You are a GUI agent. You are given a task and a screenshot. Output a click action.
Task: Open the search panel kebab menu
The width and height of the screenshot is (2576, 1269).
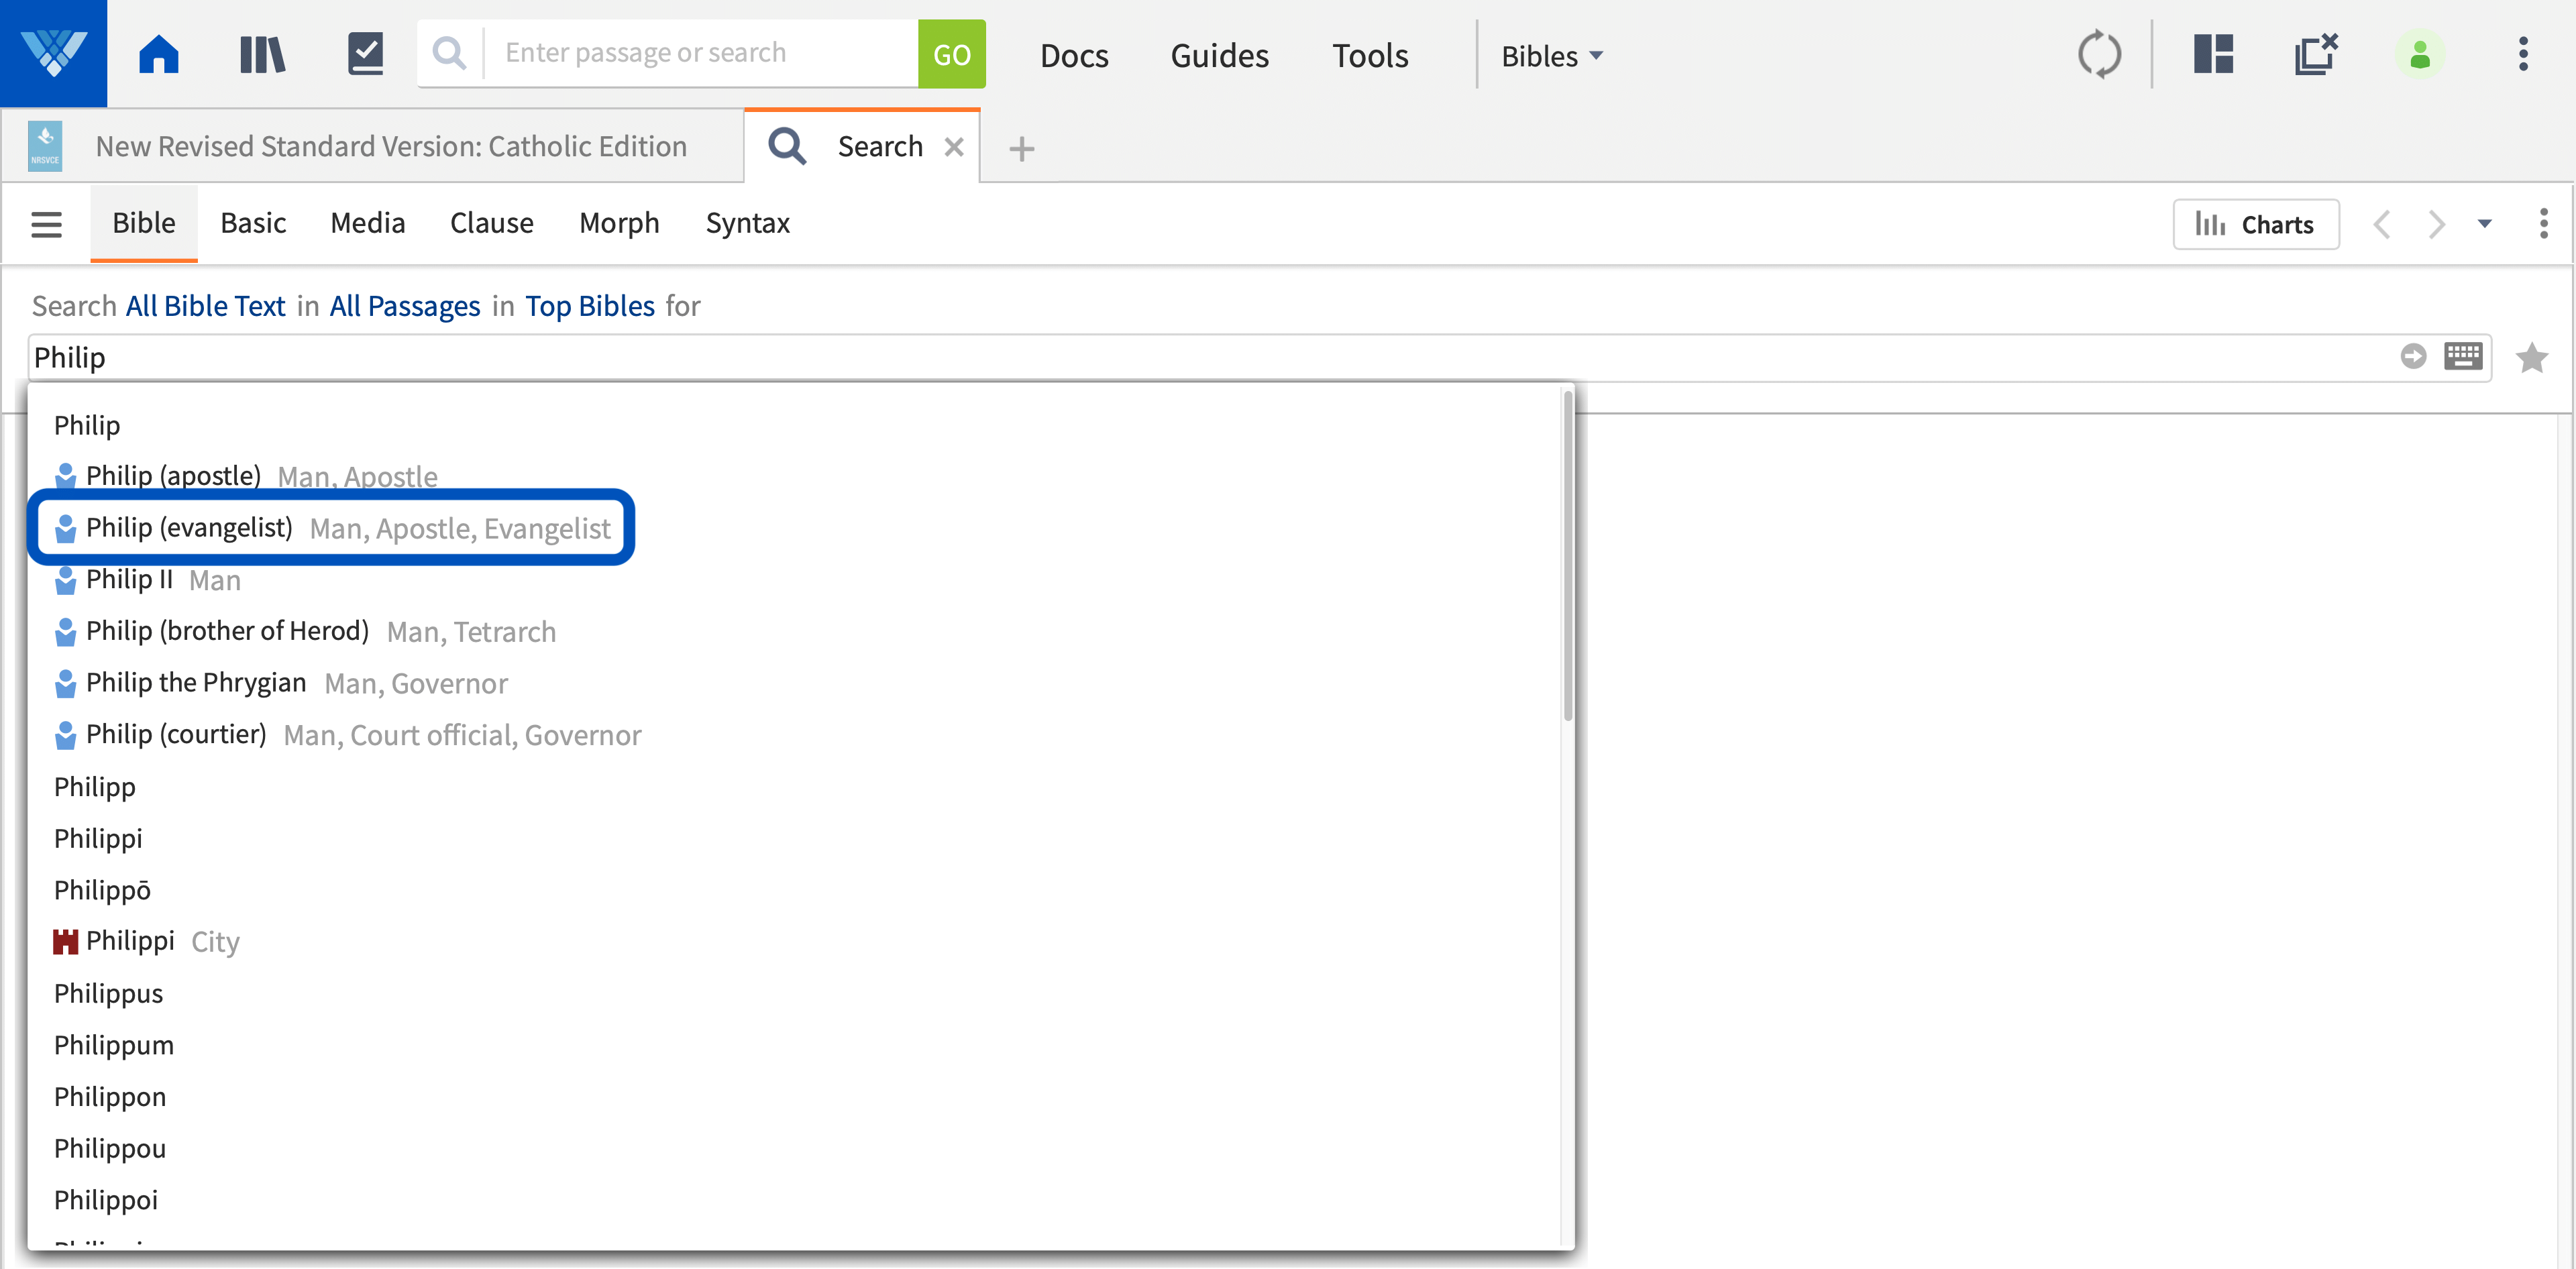(2543, 224)
